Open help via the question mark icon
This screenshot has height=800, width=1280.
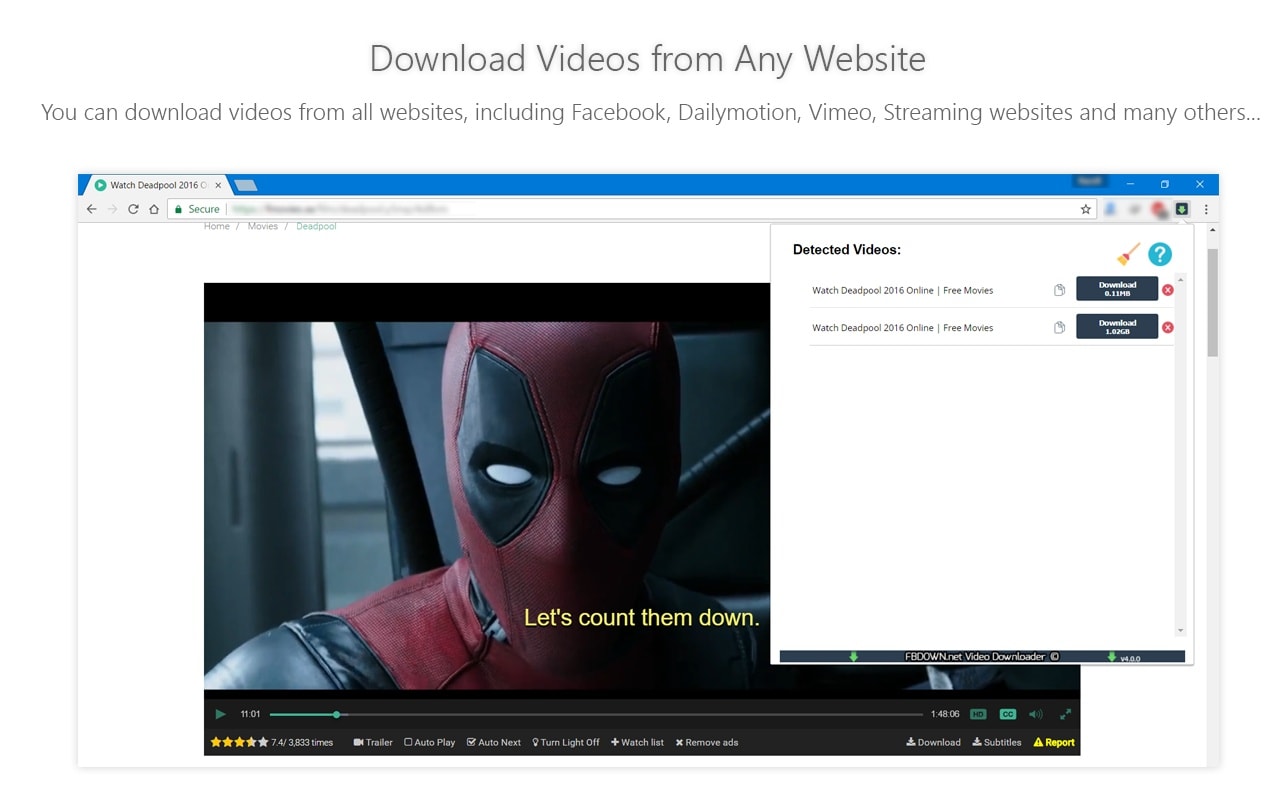1159,254
